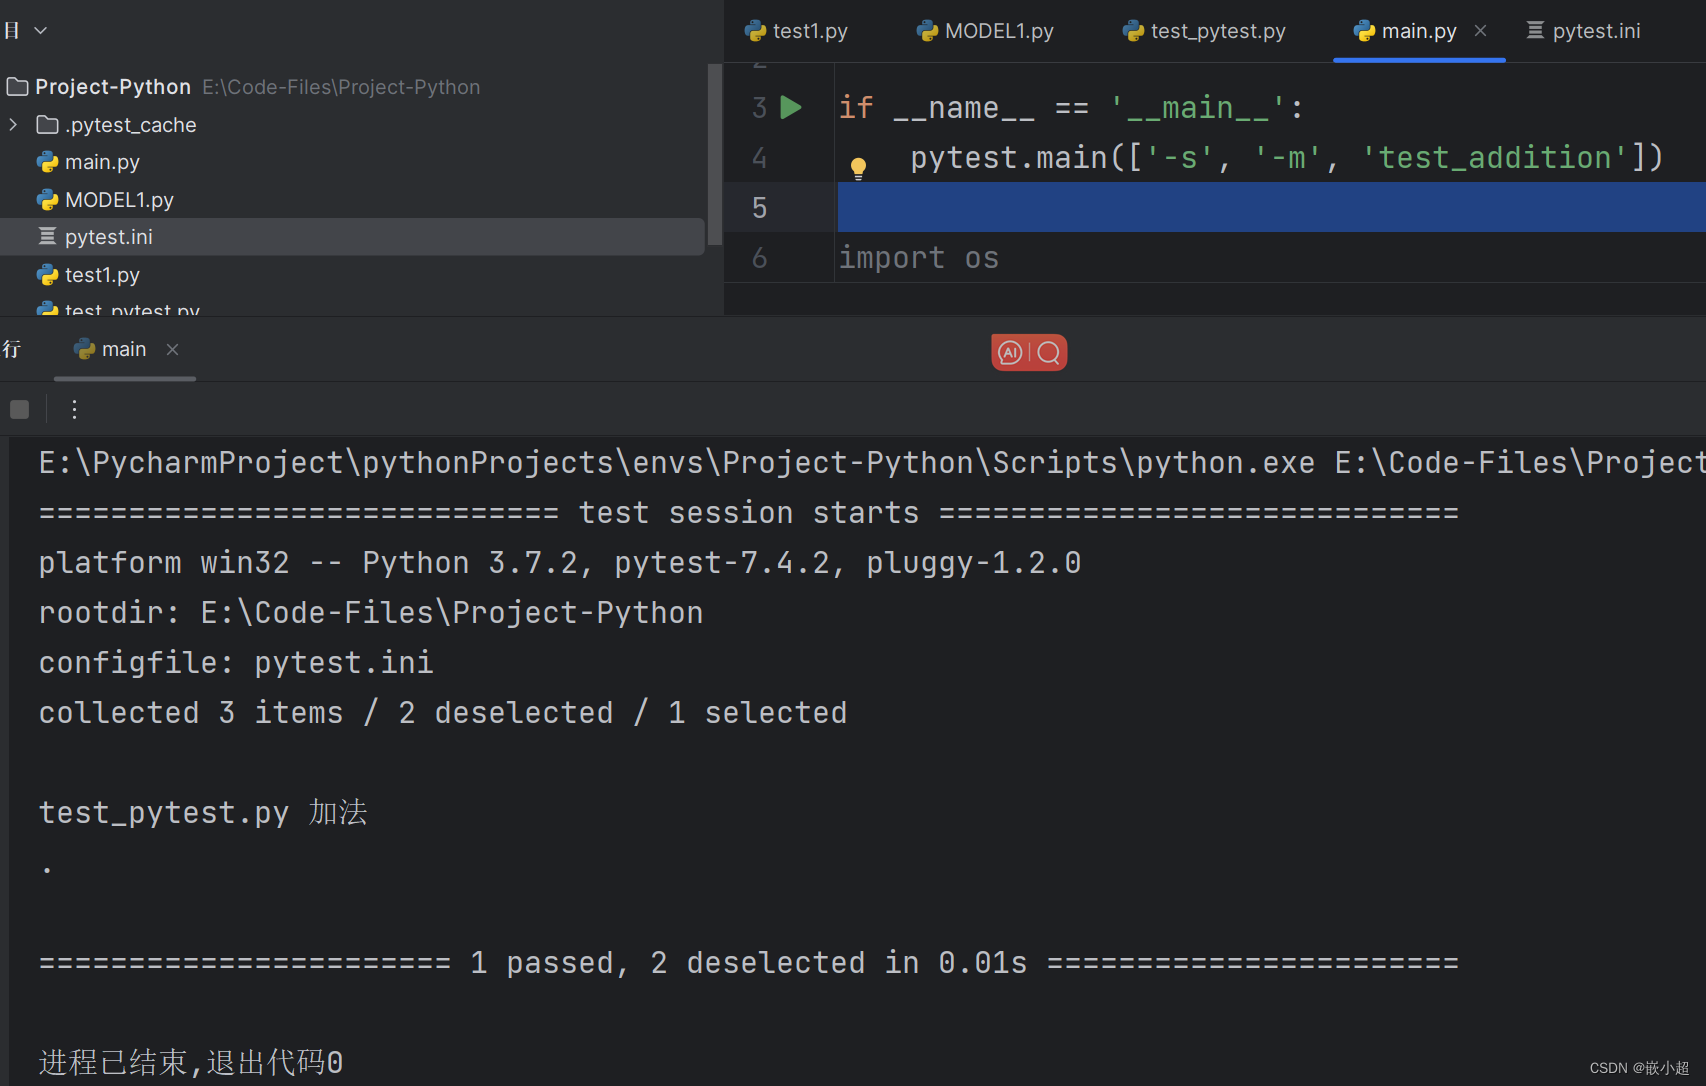Click the 'import os' code line

[919, 258]
